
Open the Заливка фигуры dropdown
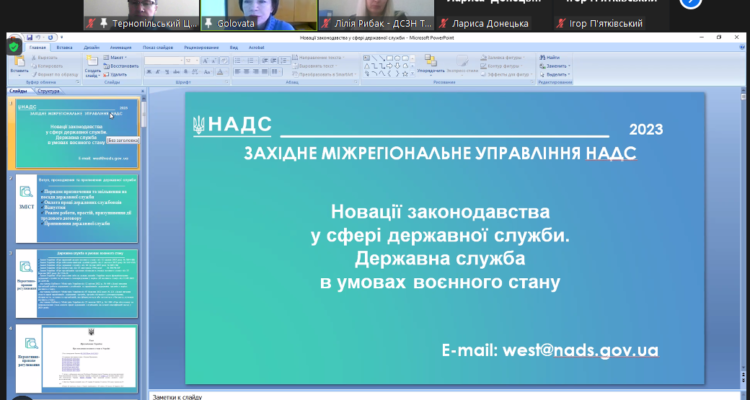(504, 57)
